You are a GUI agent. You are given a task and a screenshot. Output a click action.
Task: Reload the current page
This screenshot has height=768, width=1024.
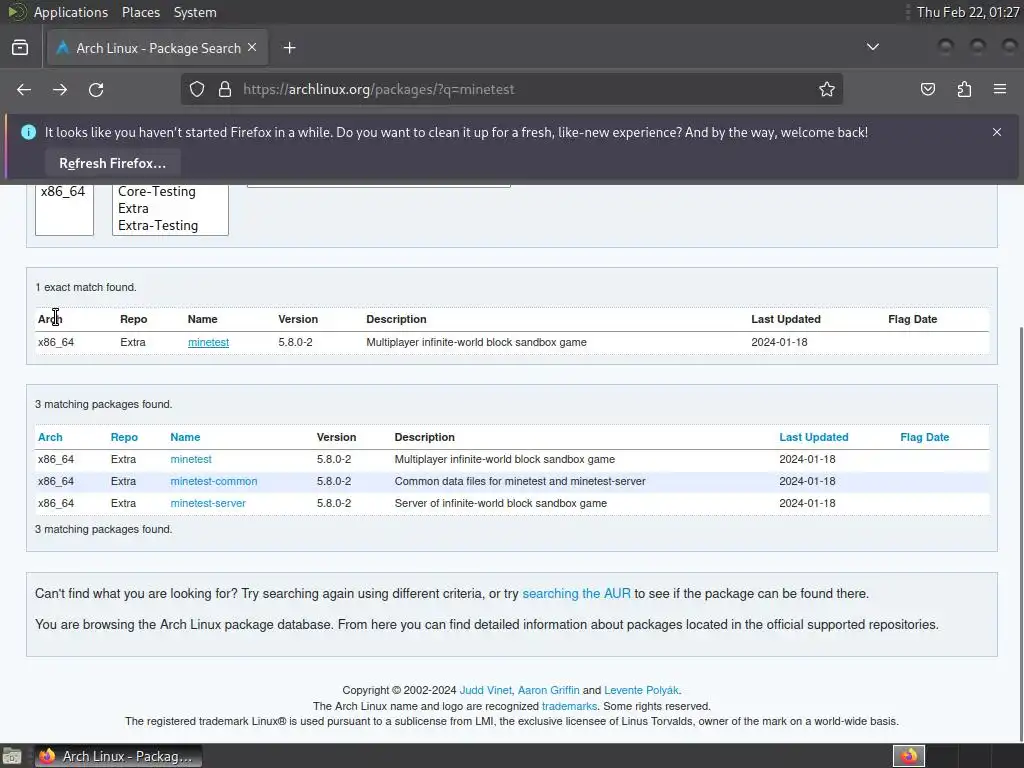[96, 89]
